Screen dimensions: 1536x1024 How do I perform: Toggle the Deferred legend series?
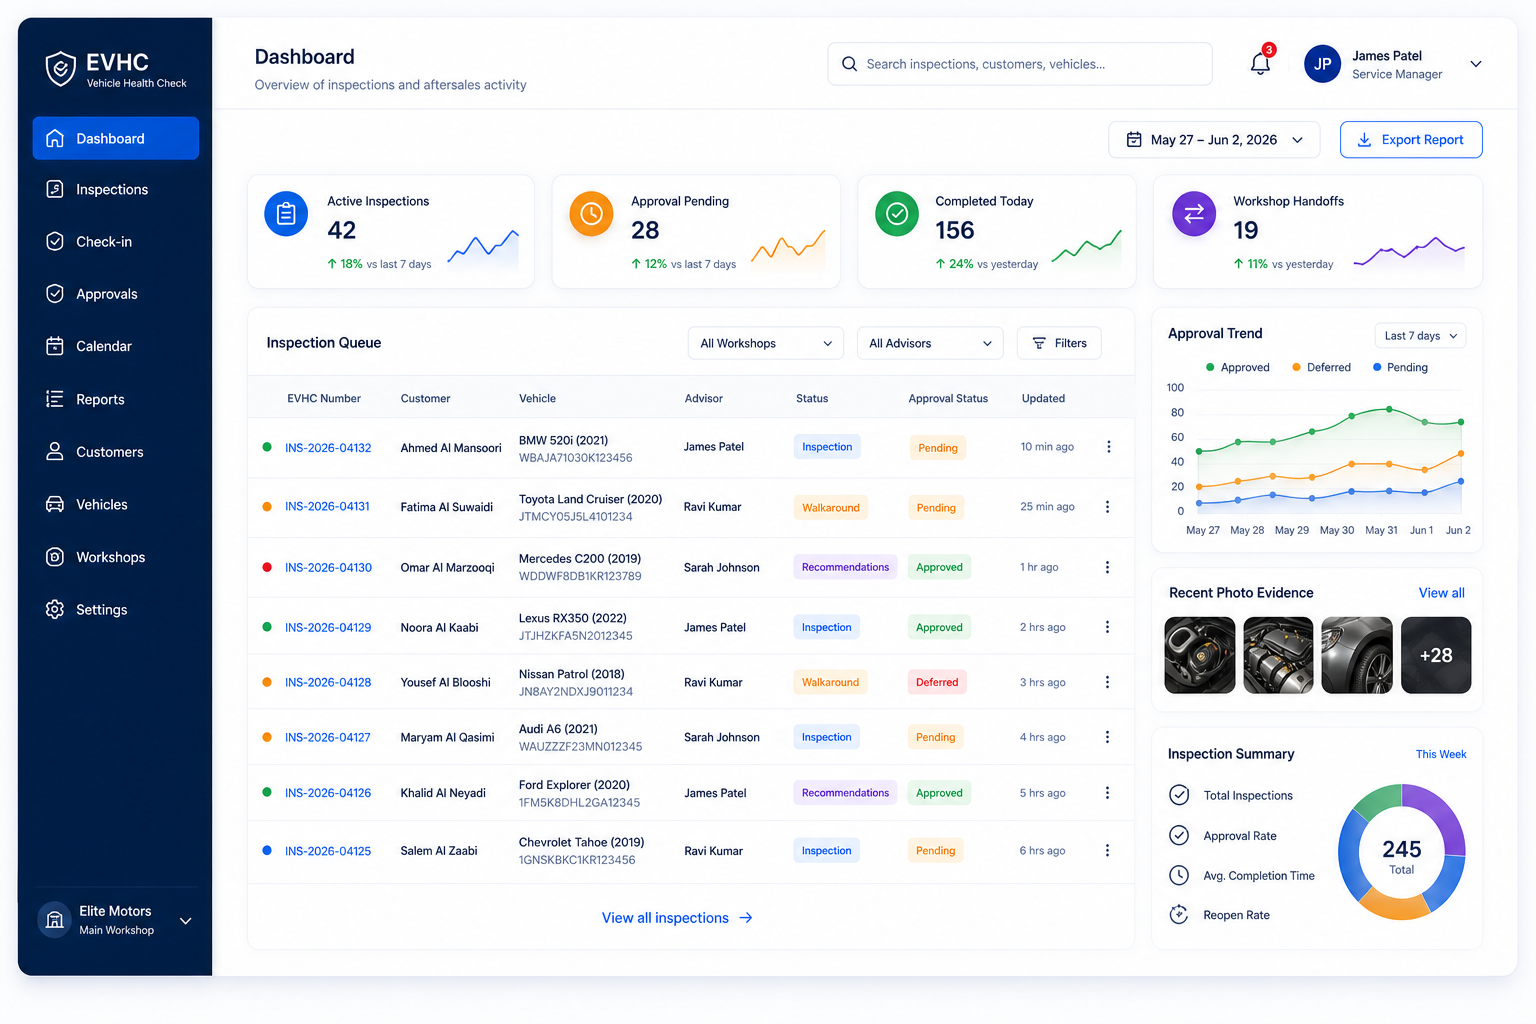[1321, 367]
